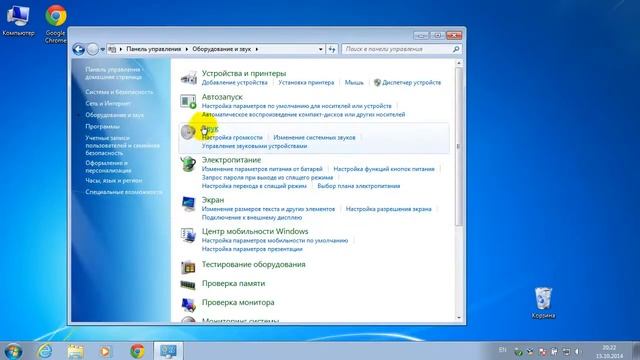Select Панель управления breadcrumb segment
Image resolution: width=640 pixels, height=360 pixels.
(153, 49)
